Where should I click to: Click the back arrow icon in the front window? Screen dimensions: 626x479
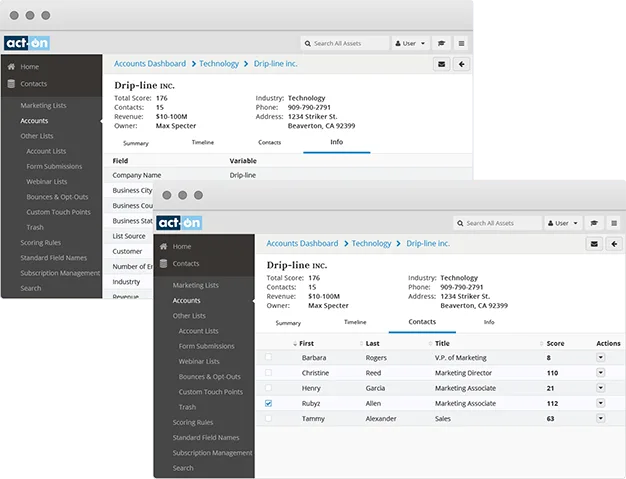pyautogui.click(x=614, y=244)
